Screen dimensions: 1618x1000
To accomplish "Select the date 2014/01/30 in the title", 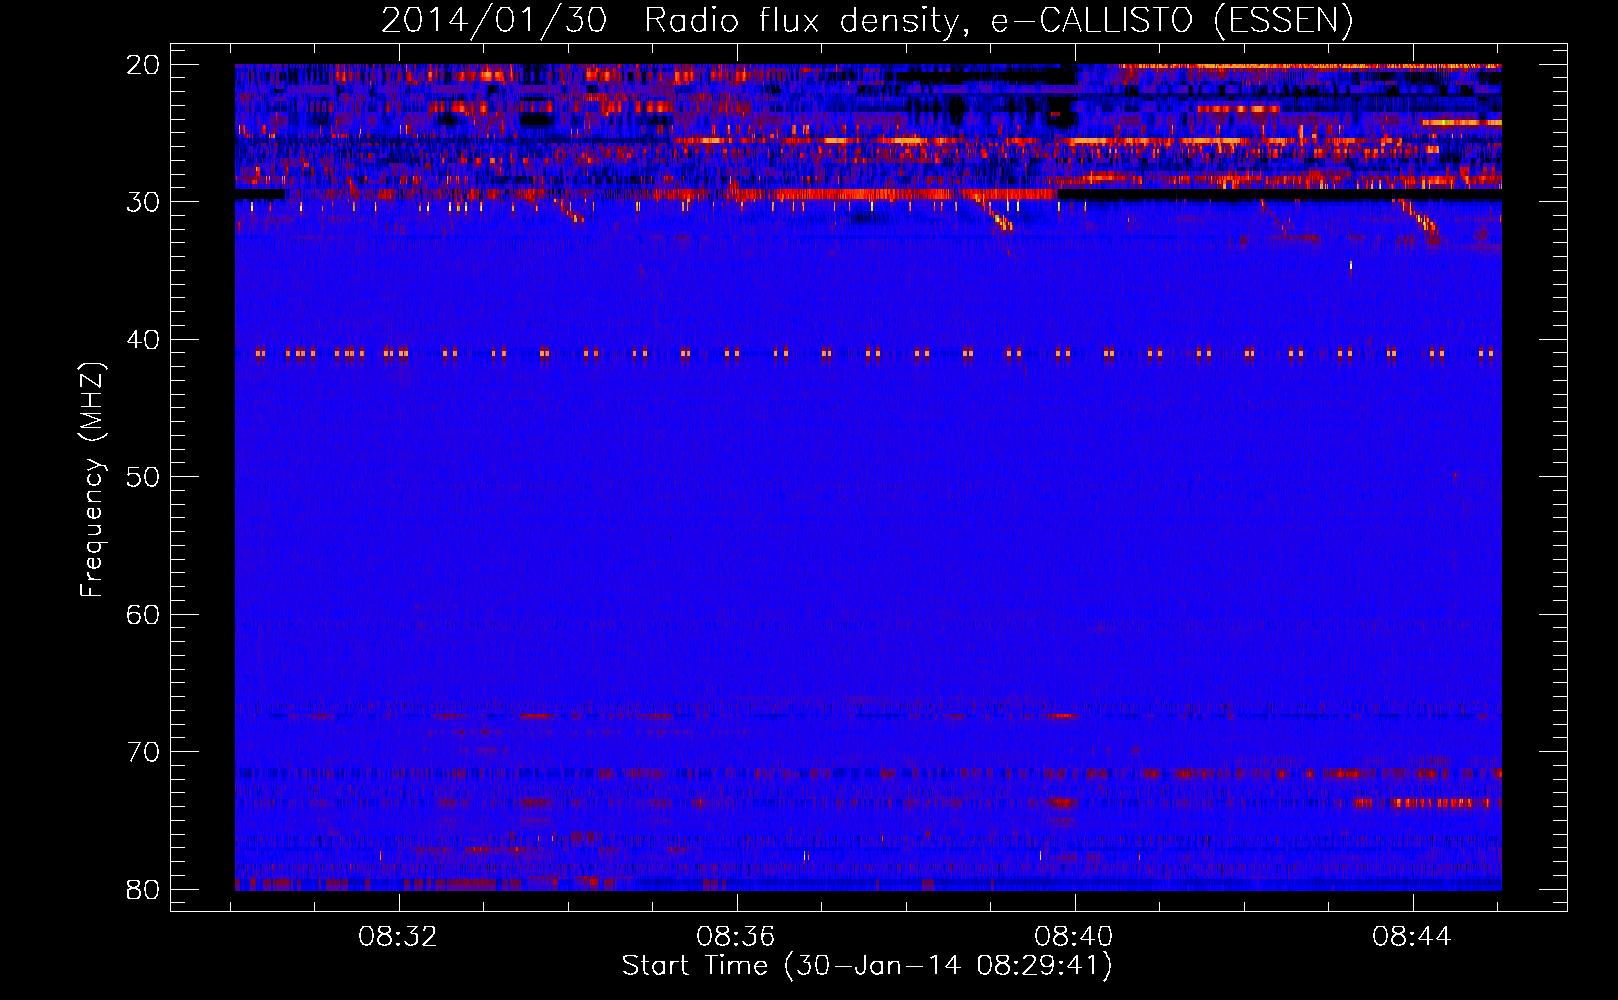I will pyautogui.click(x=494, y=20).
